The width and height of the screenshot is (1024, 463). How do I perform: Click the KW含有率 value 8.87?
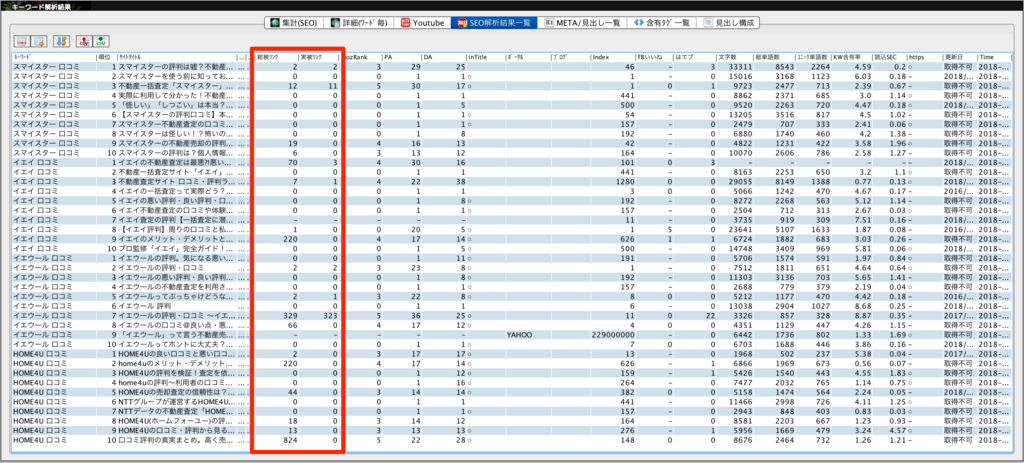(x=863, y=315)
